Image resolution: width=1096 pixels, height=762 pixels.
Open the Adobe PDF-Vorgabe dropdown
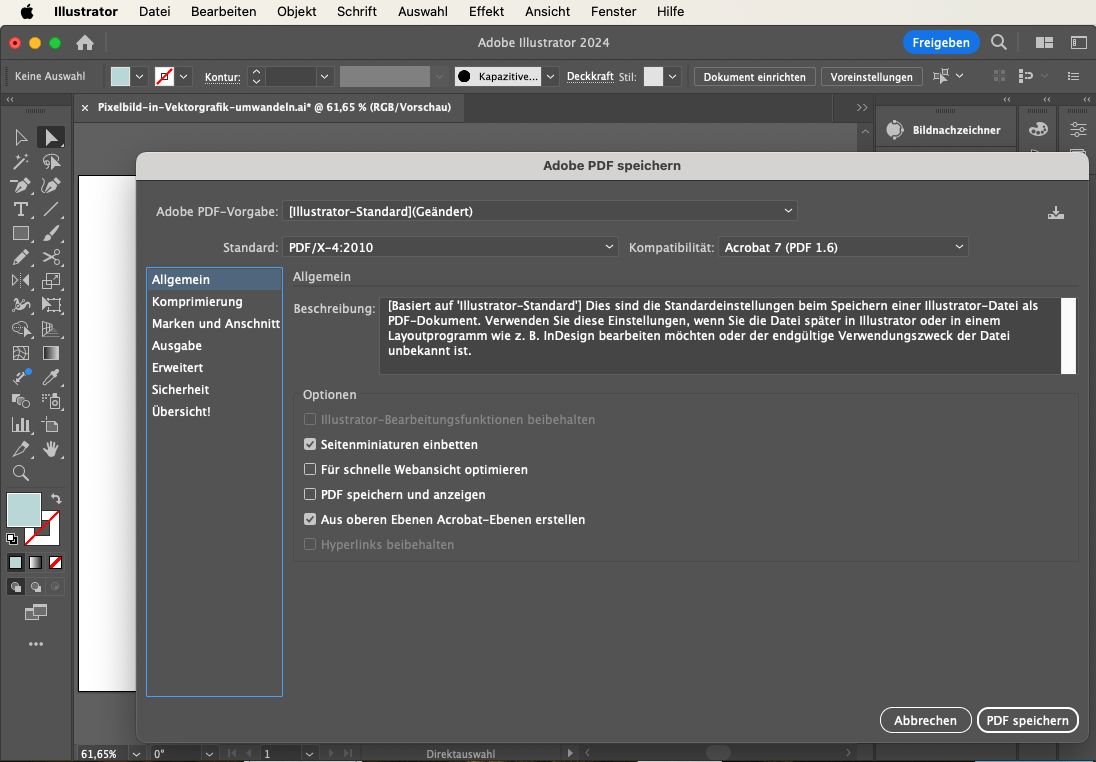[540, 211]
